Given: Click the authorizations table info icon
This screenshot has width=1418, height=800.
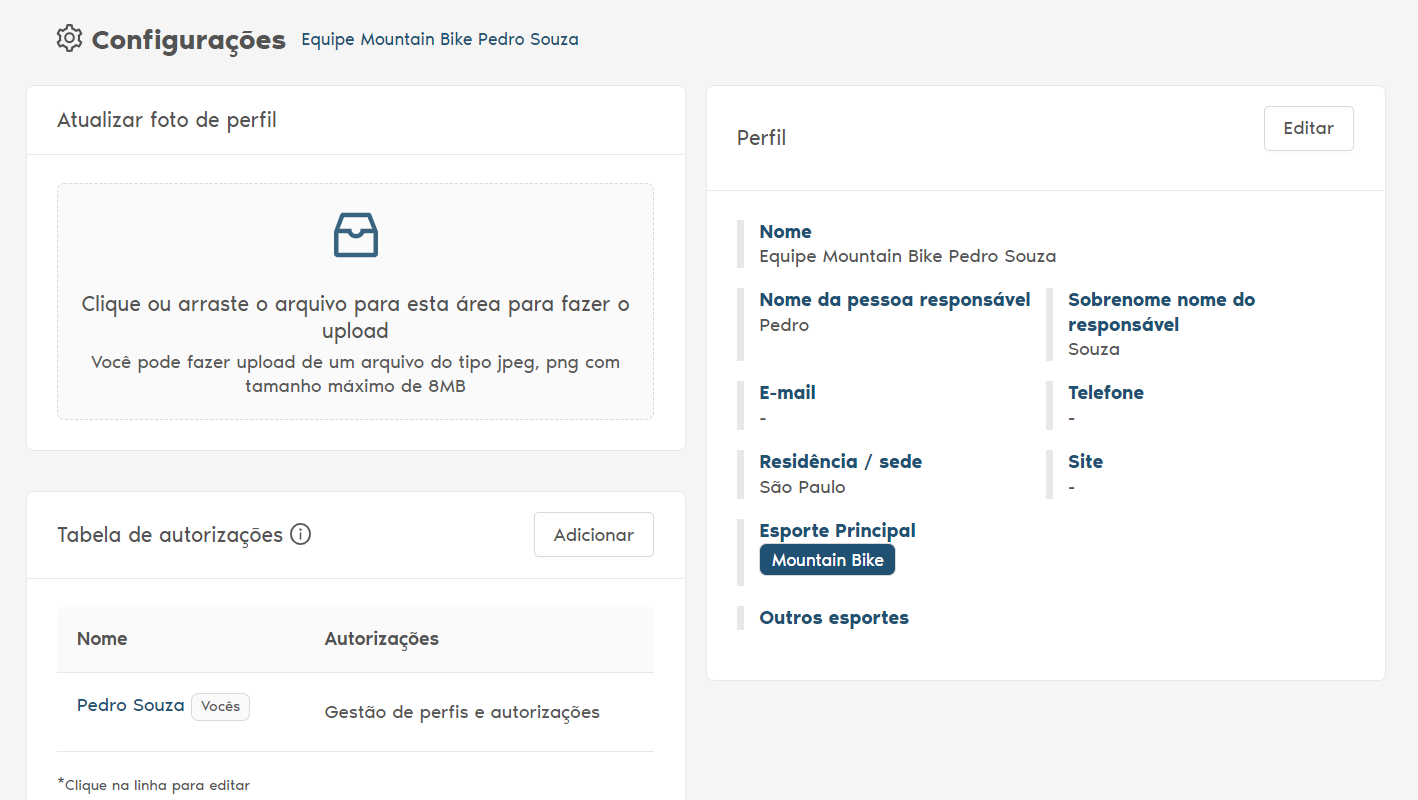Looking at the screenshot, I should click(300, 535).
